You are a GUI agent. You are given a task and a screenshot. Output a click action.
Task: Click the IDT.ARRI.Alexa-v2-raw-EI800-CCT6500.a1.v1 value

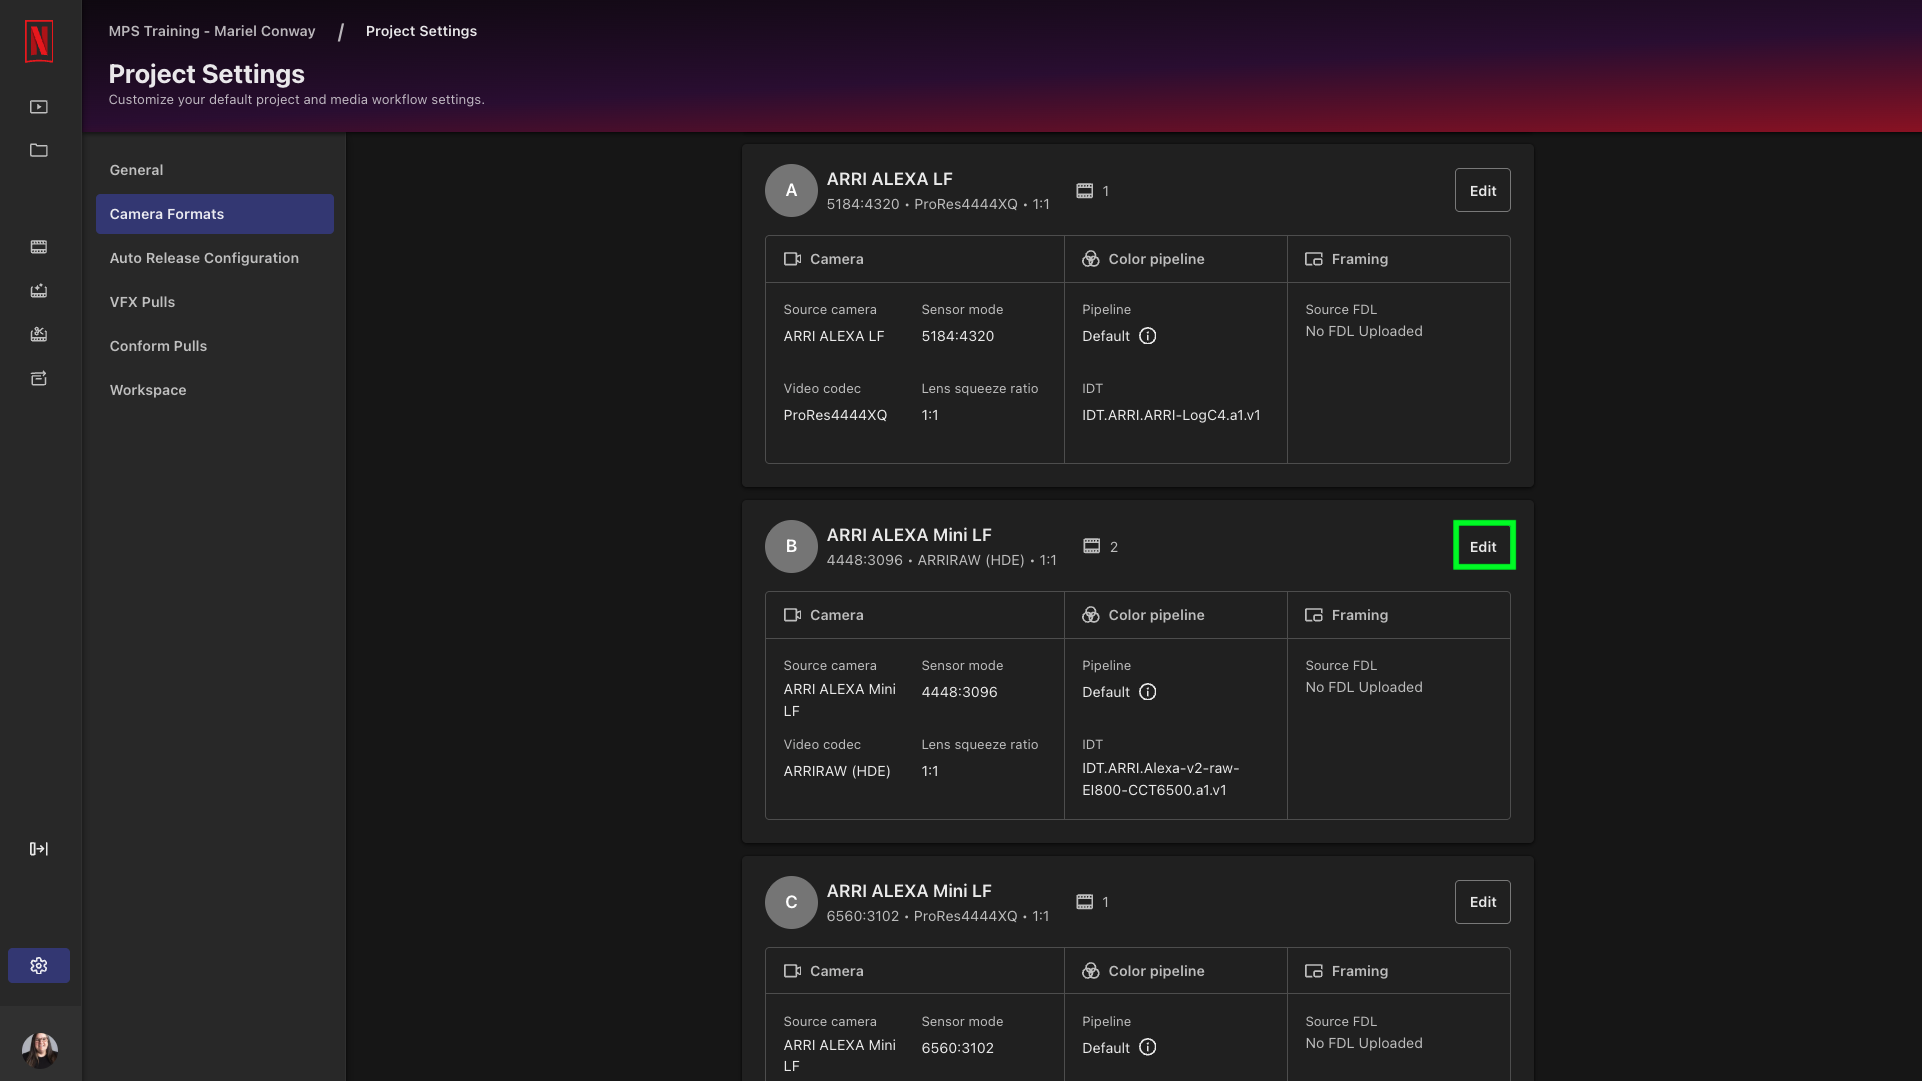1160,779
